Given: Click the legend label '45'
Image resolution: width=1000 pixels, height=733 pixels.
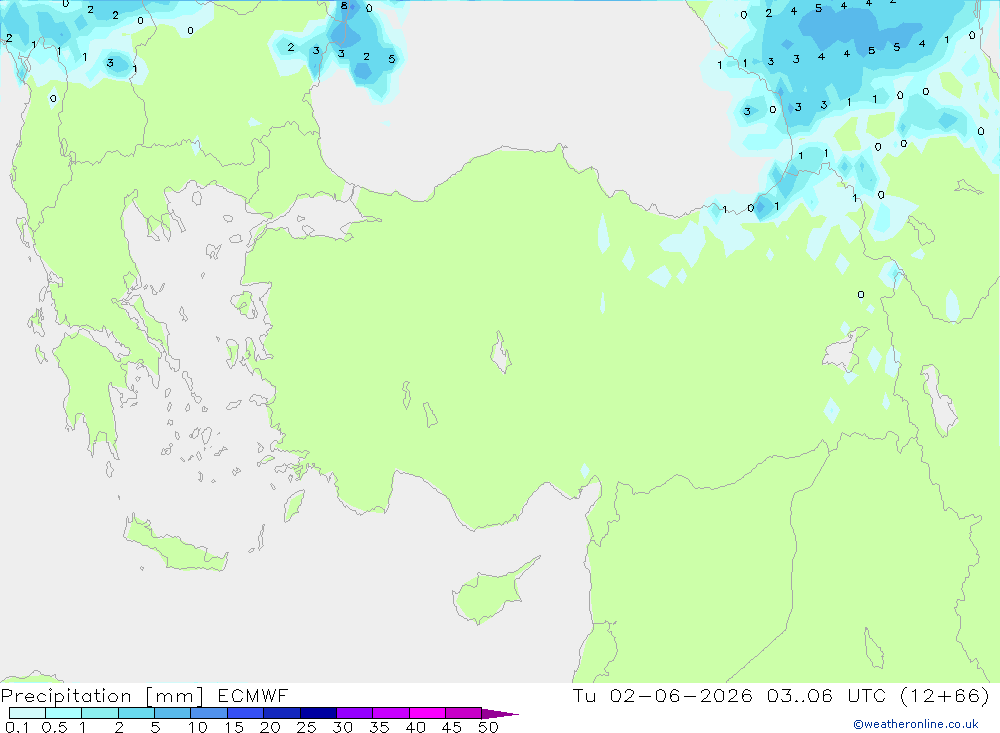Looking at the screenshot, I should tap(452, 727).
